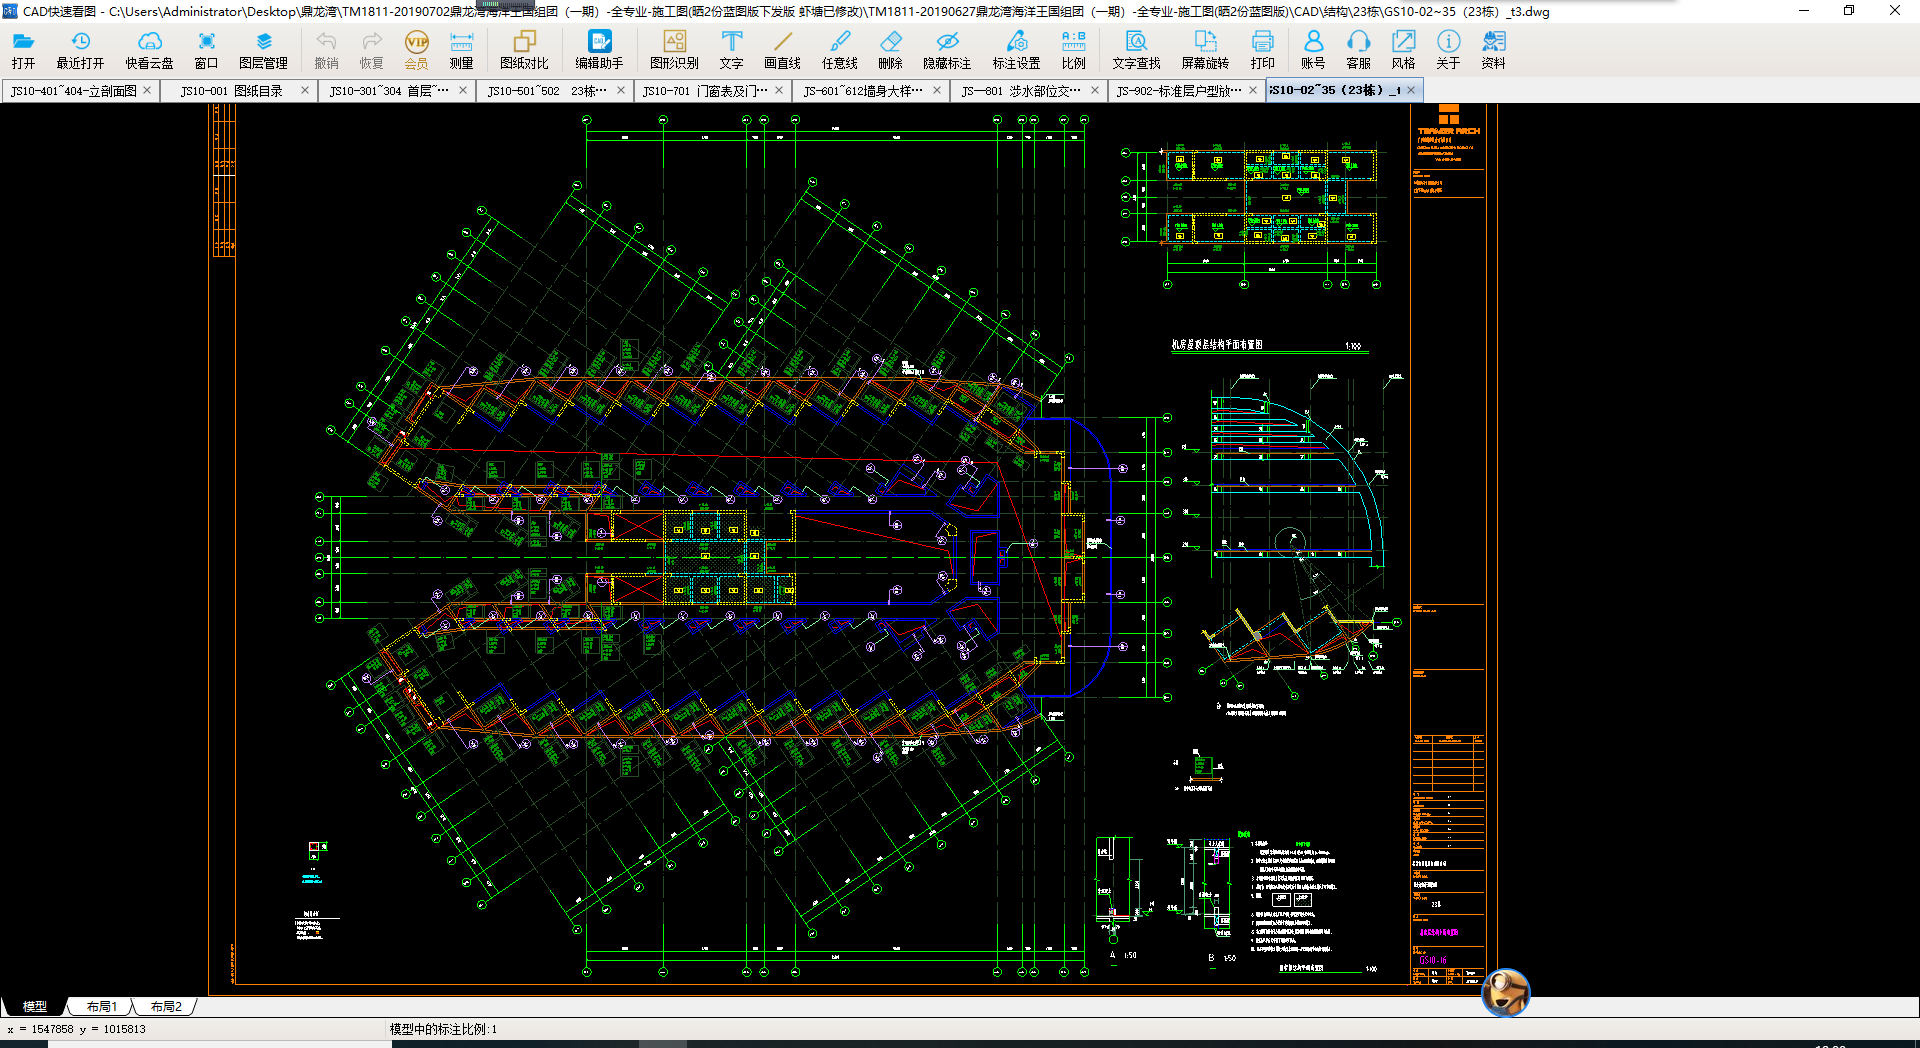Contact 客服 customer service
This screenshot has width=1920, height=1048.
point(1358,50)
